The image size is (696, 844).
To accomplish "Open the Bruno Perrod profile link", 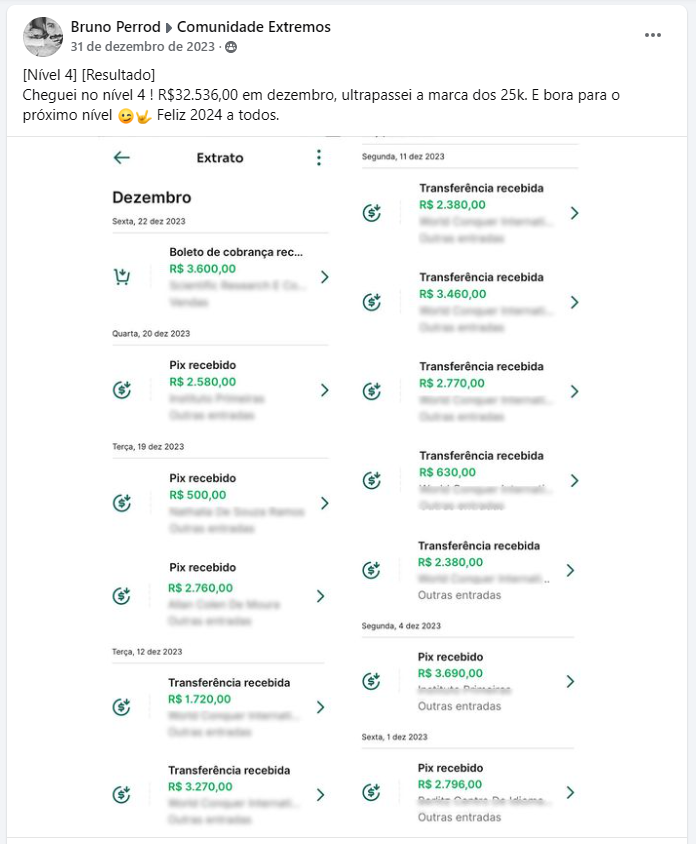I will (115, 27).
